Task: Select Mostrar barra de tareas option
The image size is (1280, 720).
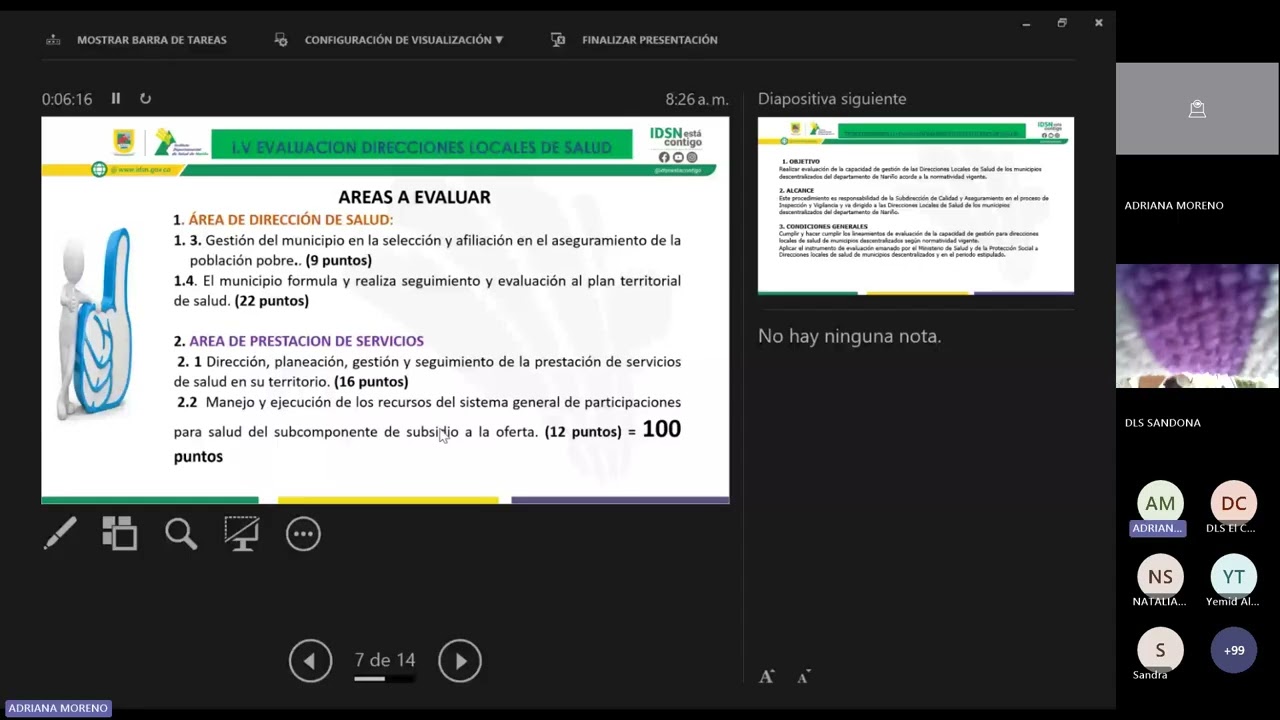Action: click(x=152, y=40)
